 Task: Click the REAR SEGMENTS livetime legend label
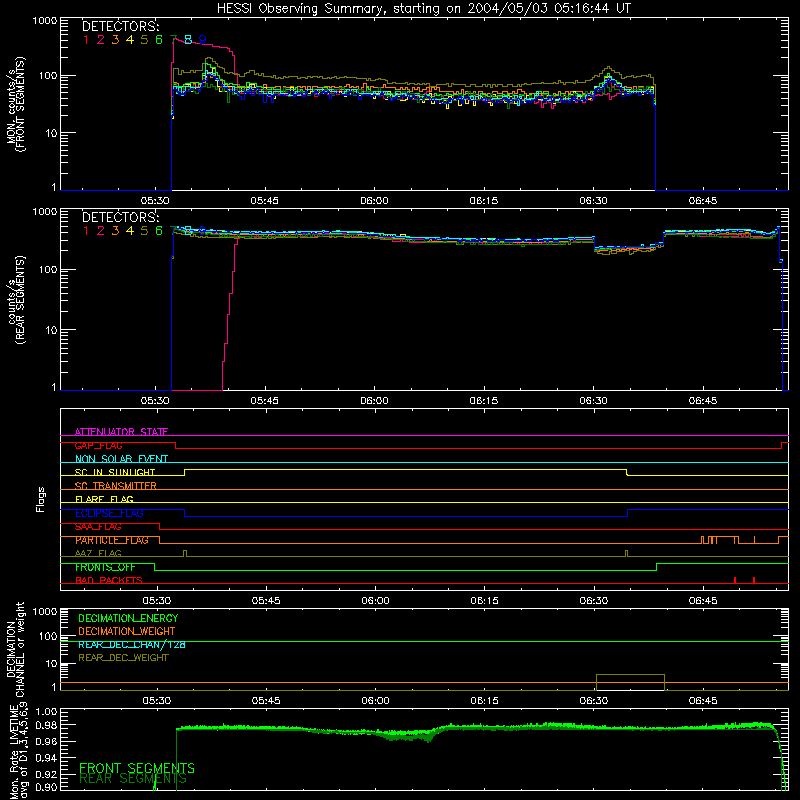pyautogui.click(x=133, y=779)
